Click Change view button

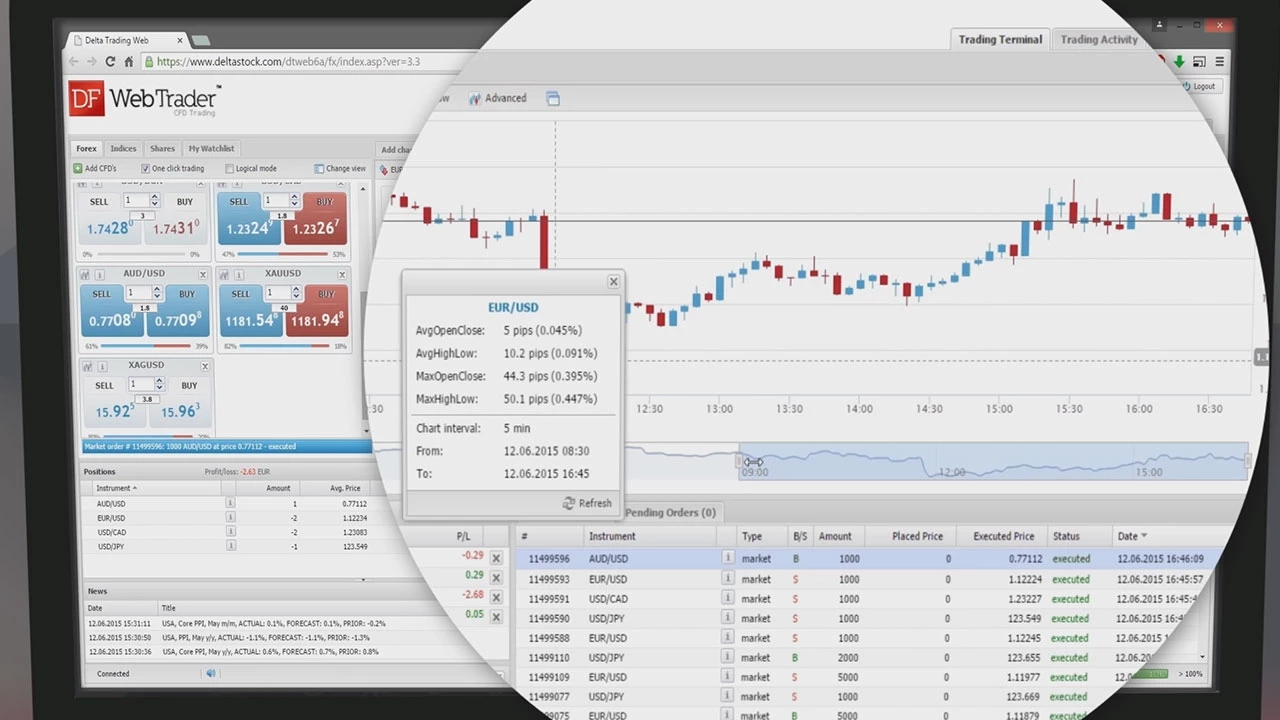pyautogui.click(x=340, y=169)
